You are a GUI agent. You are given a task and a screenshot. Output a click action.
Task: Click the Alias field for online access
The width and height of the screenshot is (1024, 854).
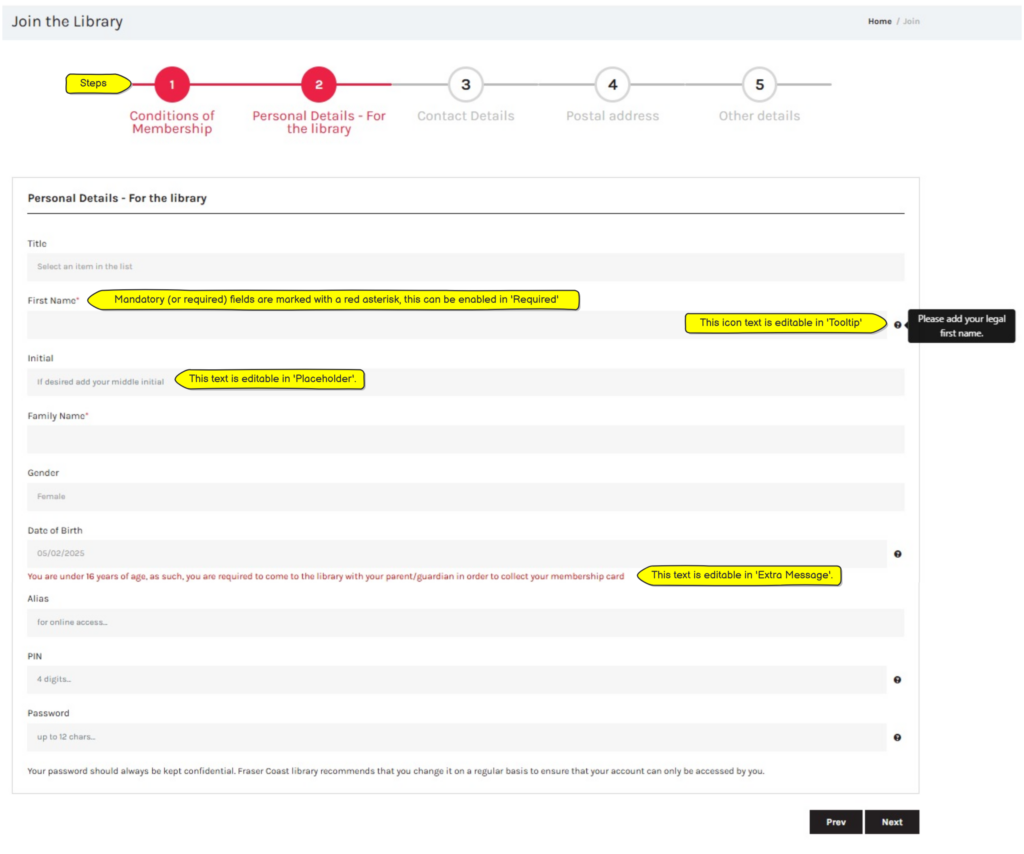(465, 623)
